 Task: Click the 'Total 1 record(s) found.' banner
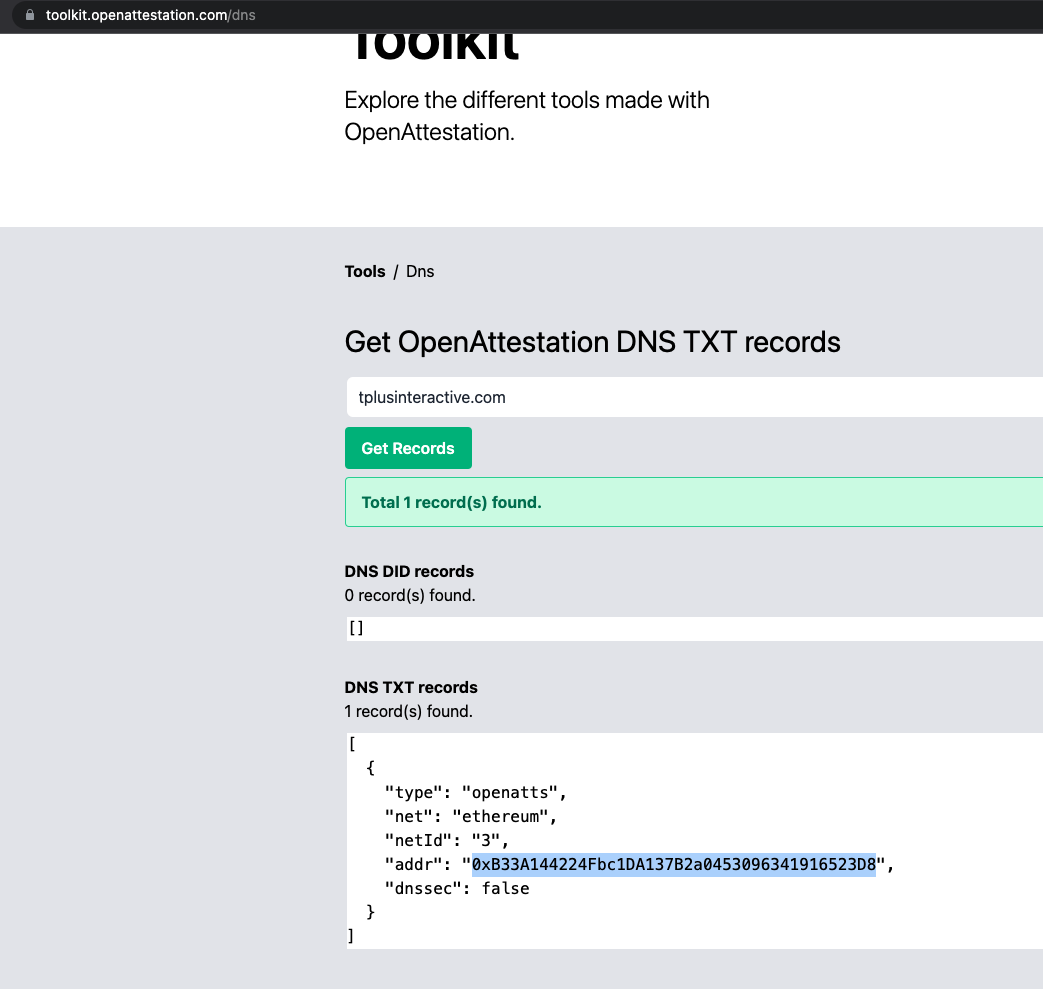click(x=694, y=502)
